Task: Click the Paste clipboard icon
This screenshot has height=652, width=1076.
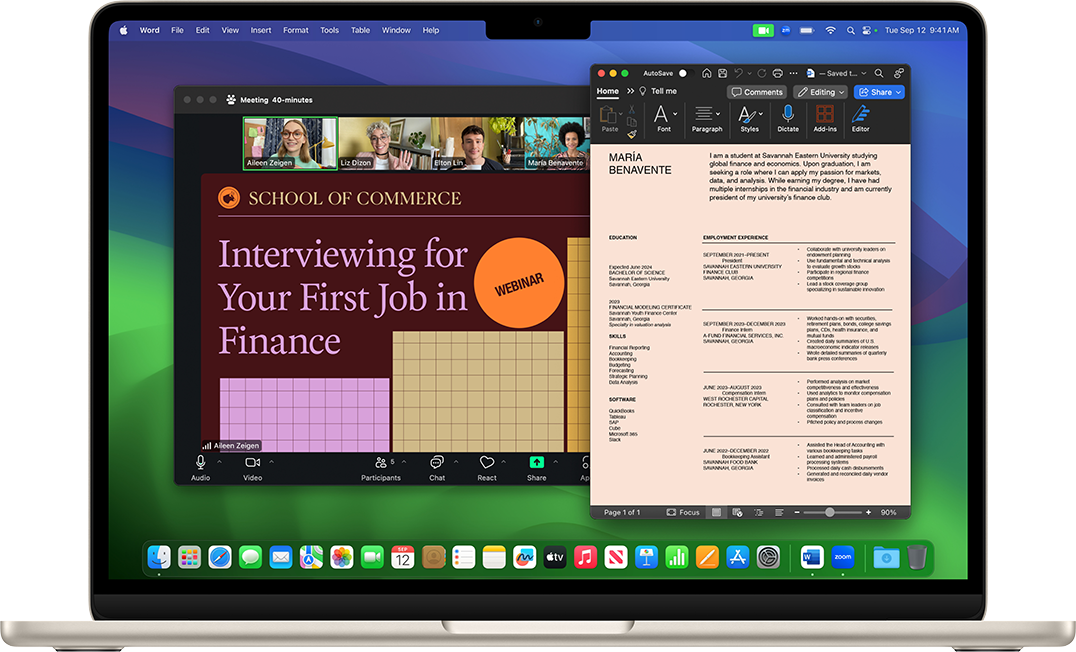Action: [x=608, y=114]
